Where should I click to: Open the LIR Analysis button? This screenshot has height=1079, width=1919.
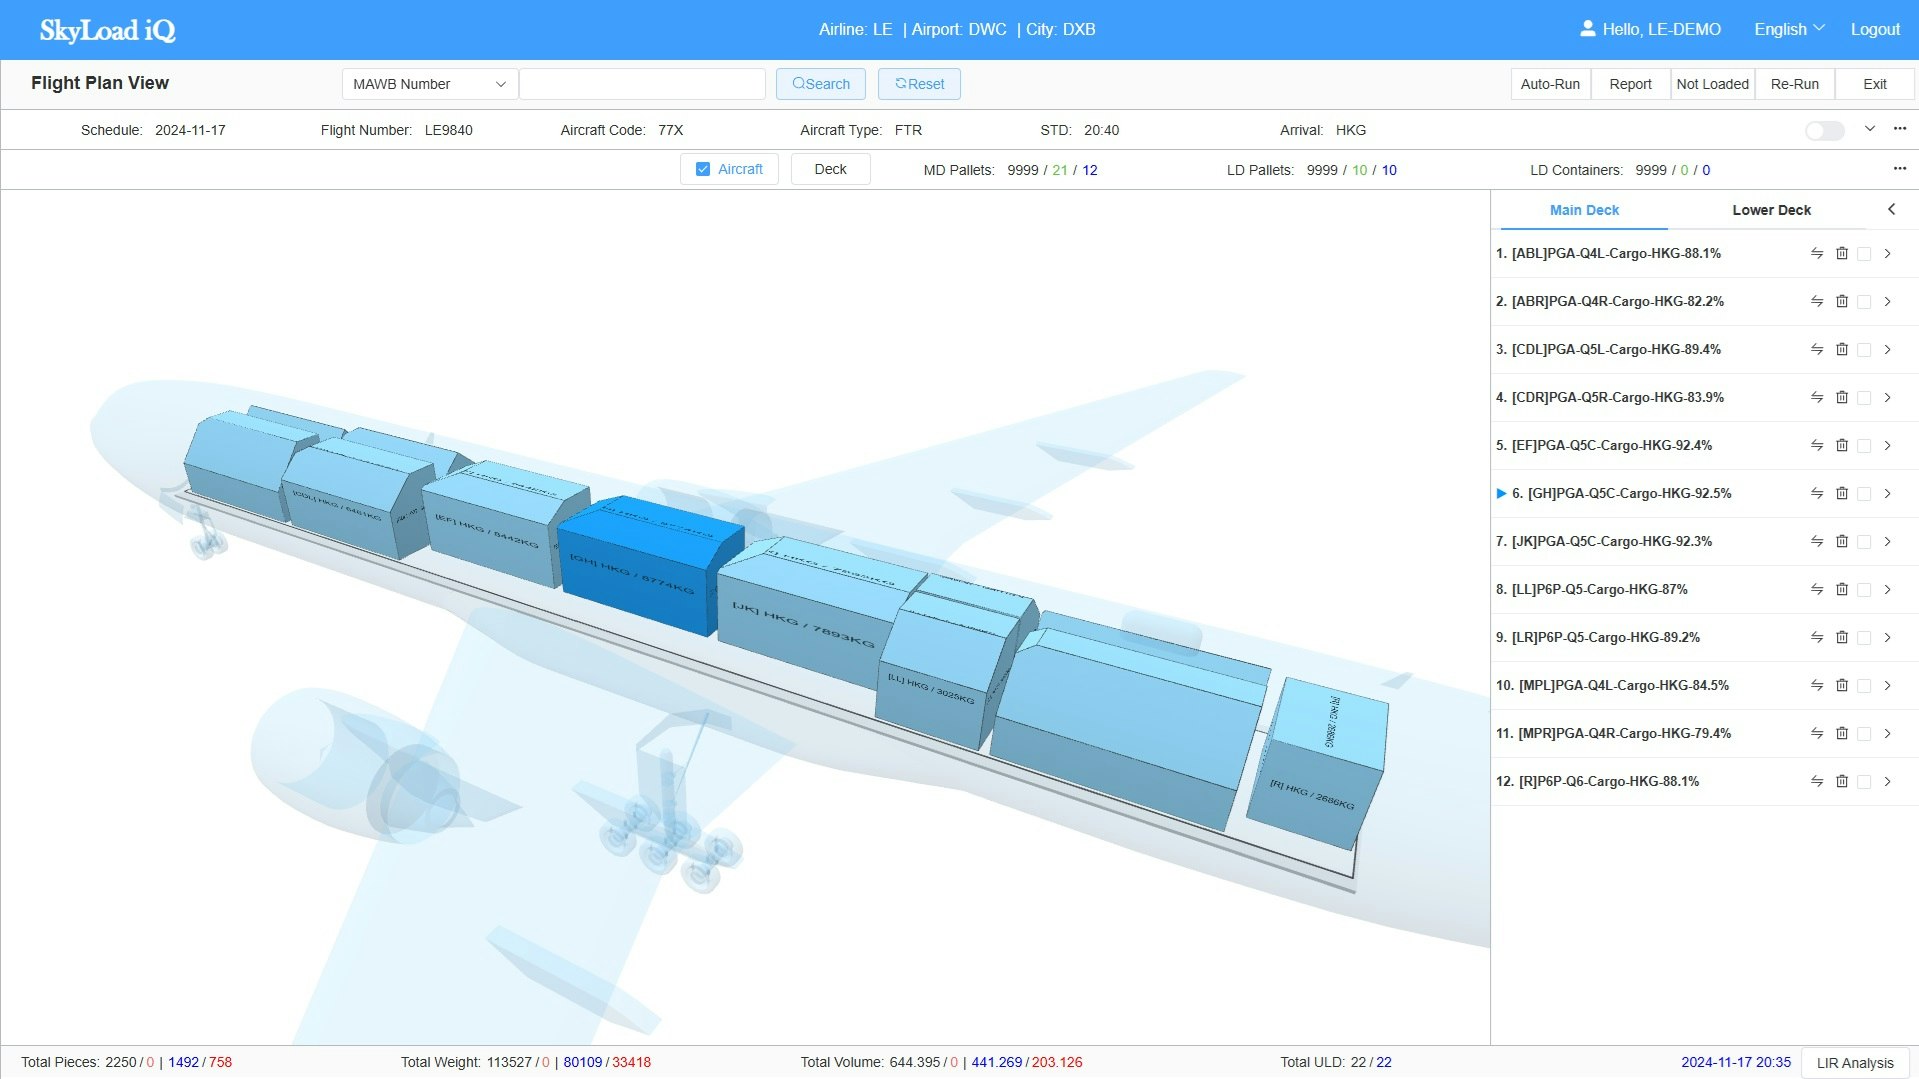pyautogui.click(x=1855, y=1063)
